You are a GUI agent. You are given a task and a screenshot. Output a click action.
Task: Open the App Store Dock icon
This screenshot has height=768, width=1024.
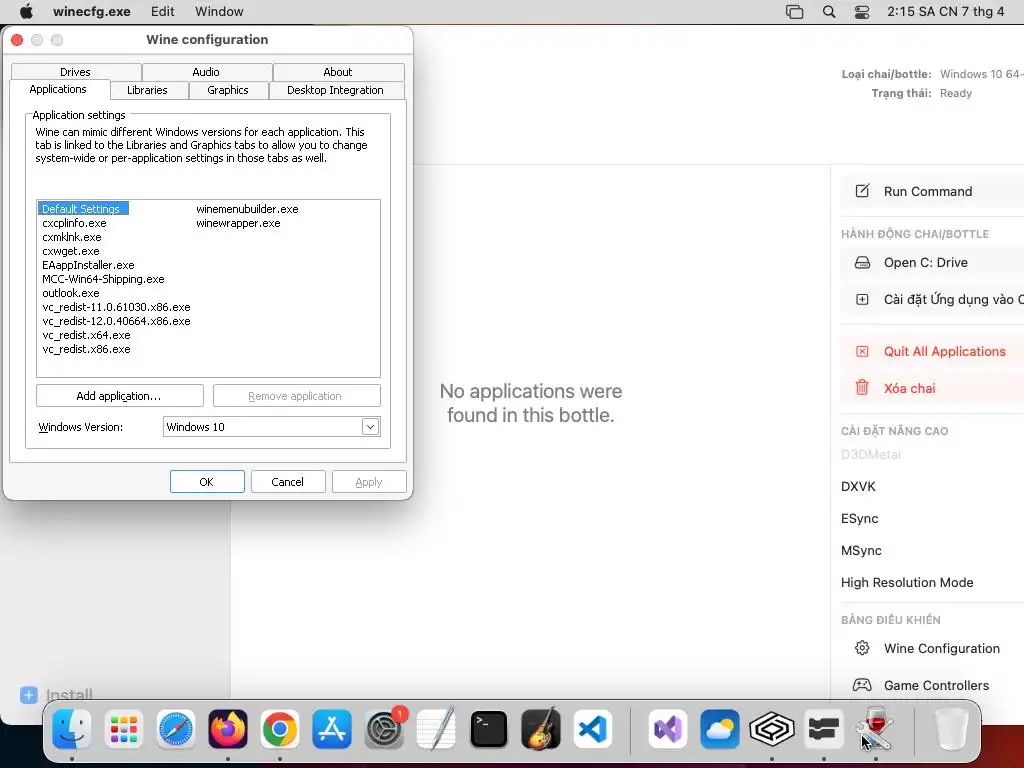click(332, 729)
